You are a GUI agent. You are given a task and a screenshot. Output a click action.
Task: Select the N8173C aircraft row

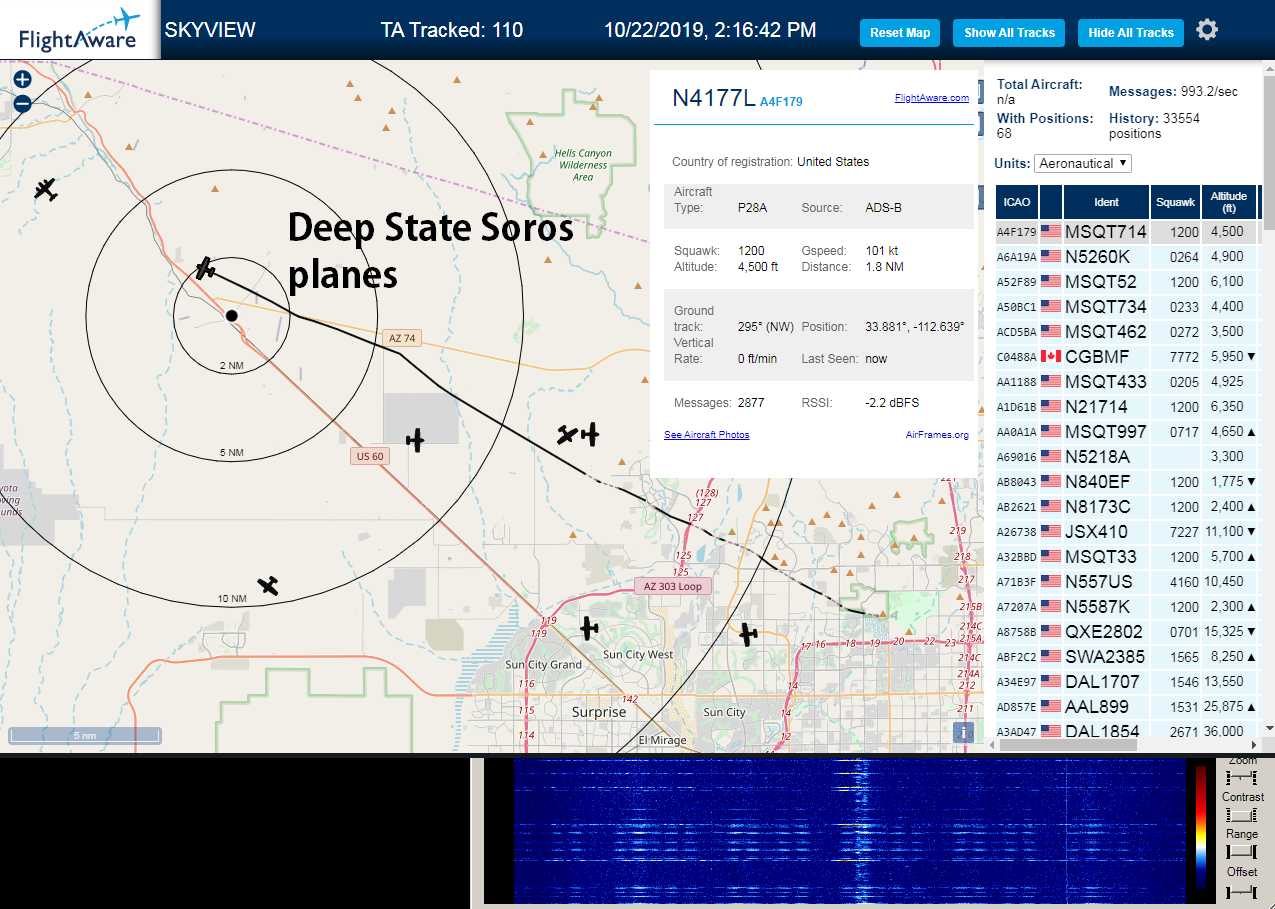tap(1128, 507)
